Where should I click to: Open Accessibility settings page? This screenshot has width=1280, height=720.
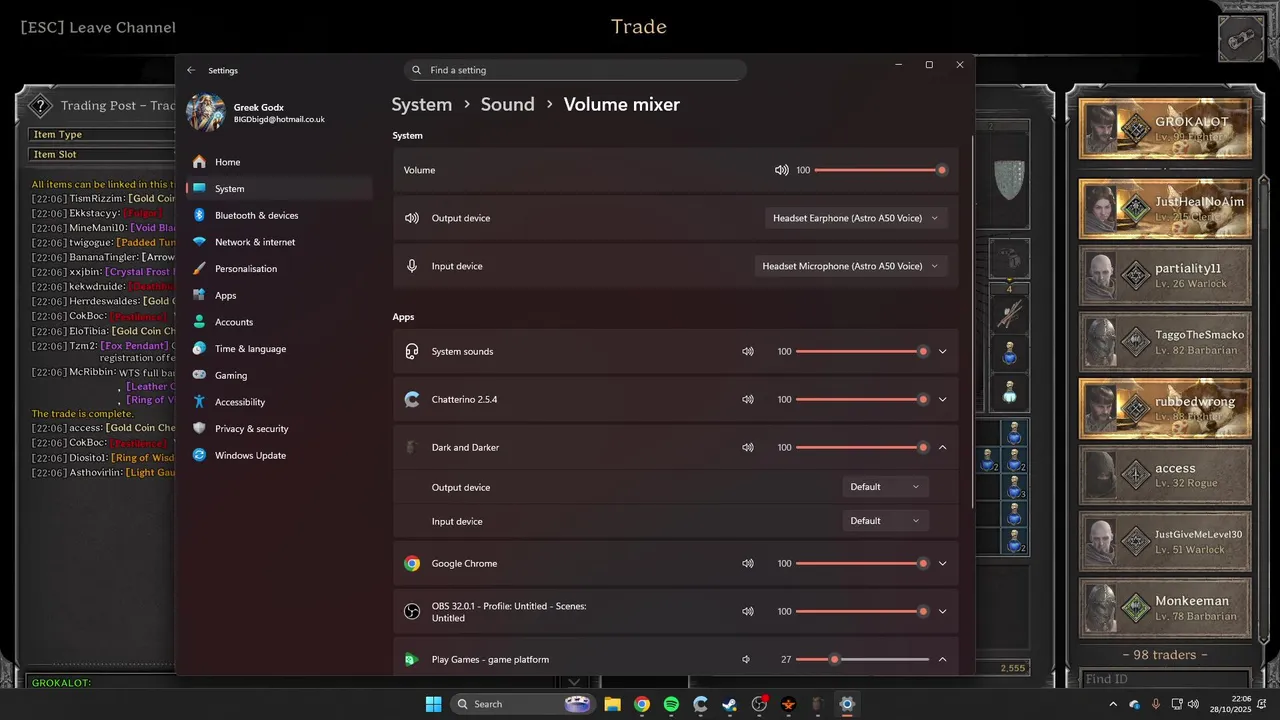coord(279,402)
